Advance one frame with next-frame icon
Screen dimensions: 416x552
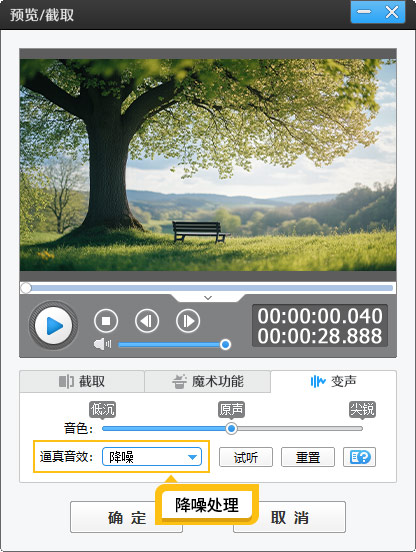[x=188, y=321]
